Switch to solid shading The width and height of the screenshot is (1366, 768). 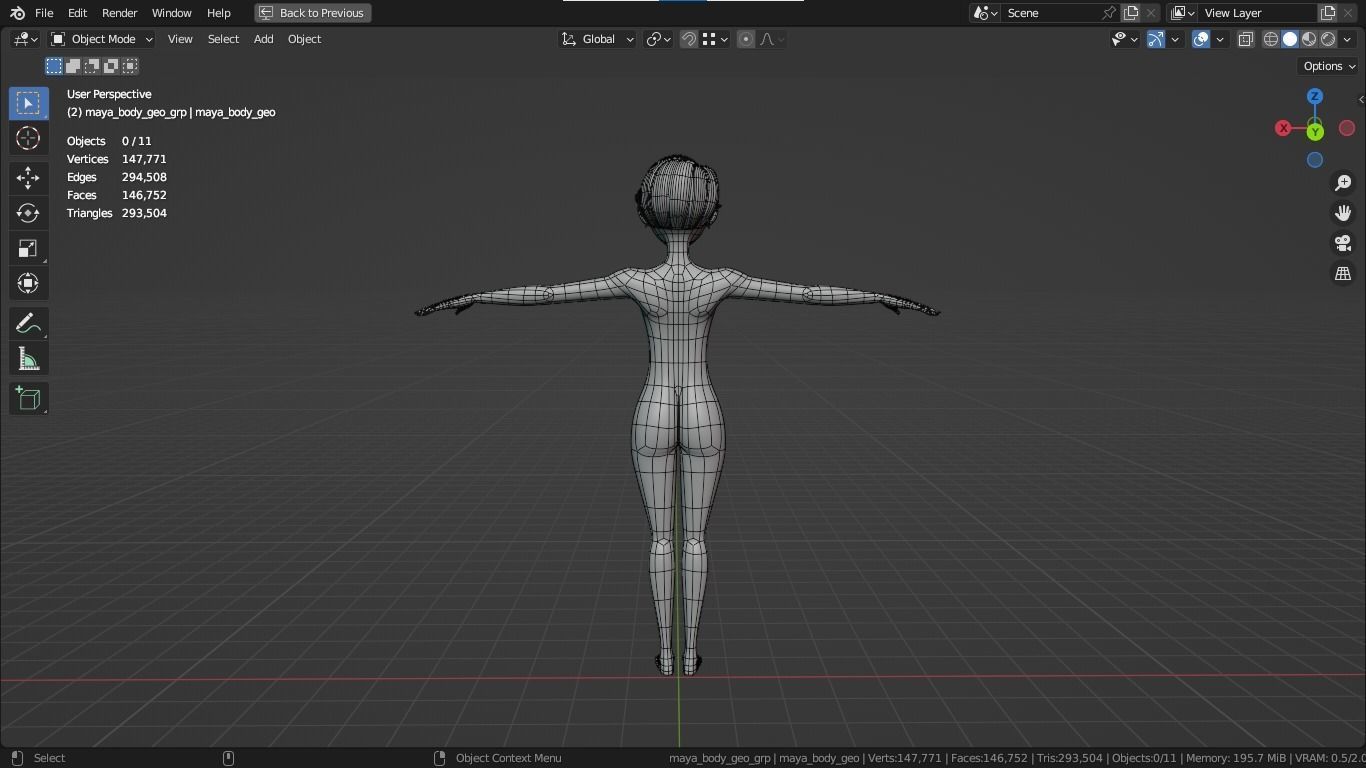click(x=1290, y=39)
